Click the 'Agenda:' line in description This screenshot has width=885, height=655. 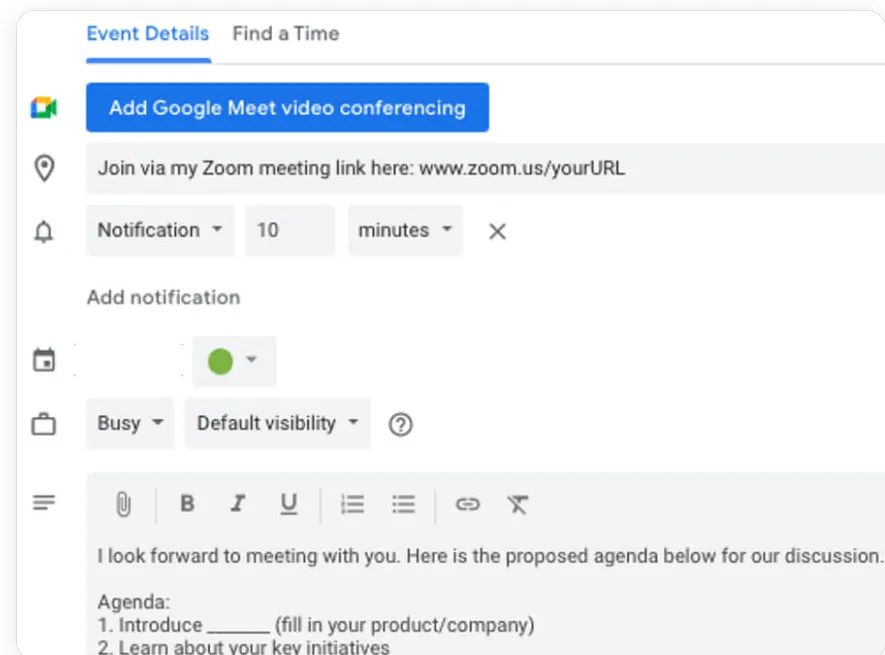(x=133, y=601)
